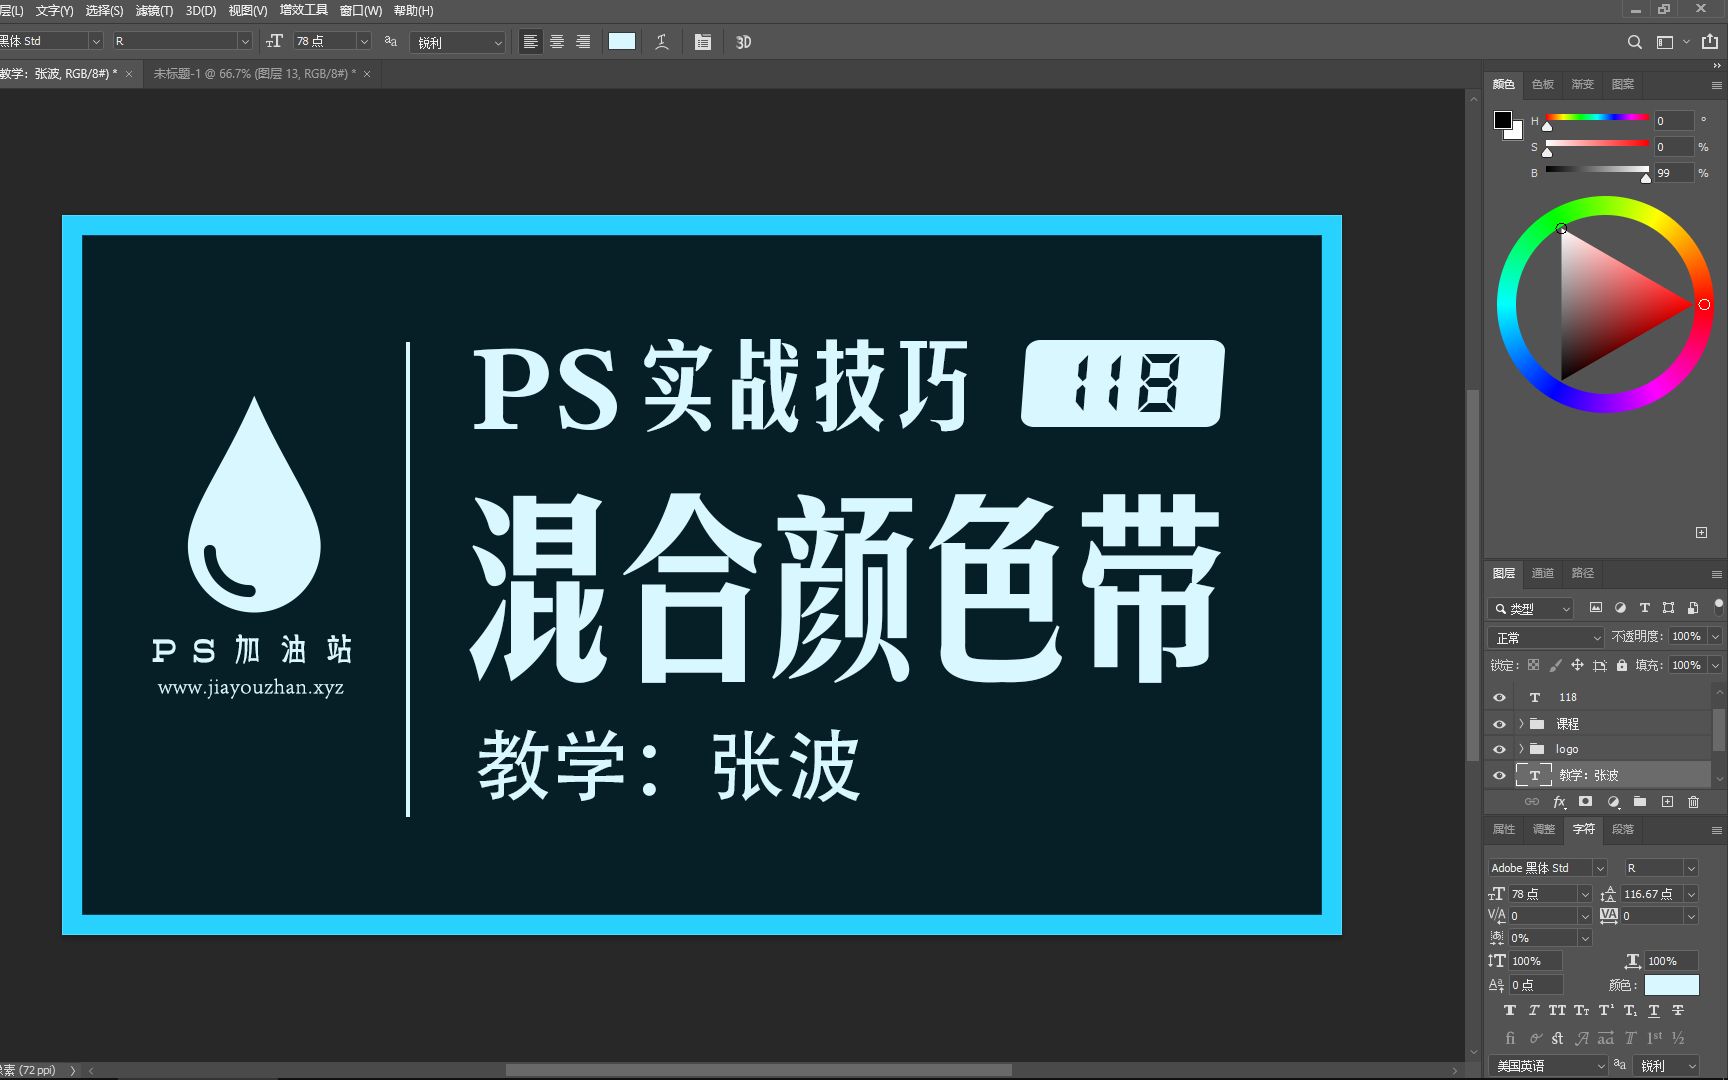
Task: Click the share export icon
Action: [x=1710, y=42]
